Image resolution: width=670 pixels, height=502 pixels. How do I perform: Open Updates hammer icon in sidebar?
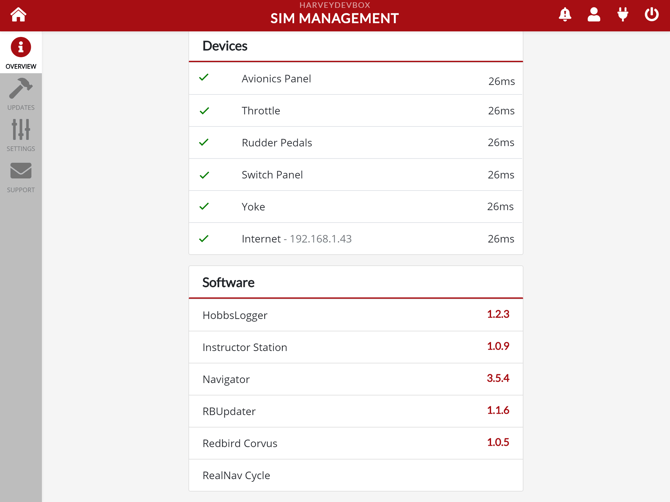(21, 88)
